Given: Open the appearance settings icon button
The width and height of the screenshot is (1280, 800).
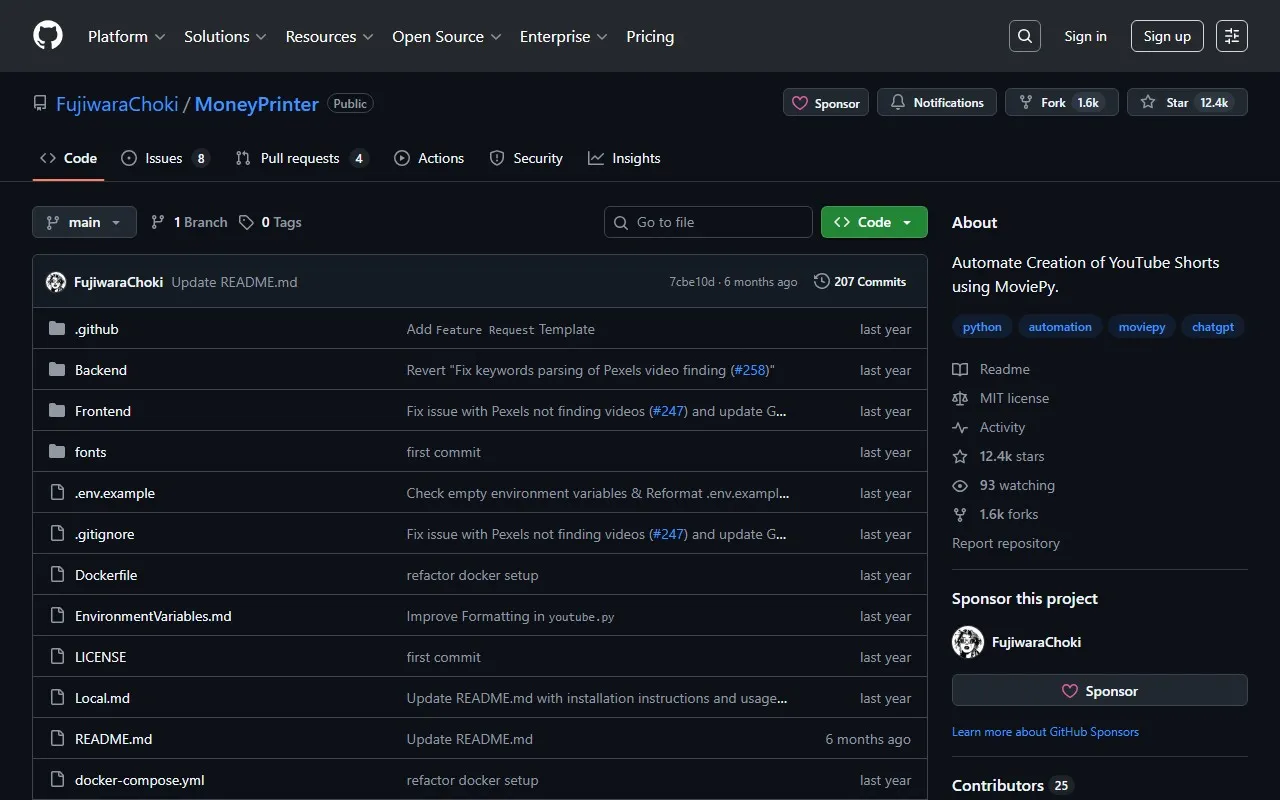Looking at the screenshot, I should click(x=1232, y=36).
